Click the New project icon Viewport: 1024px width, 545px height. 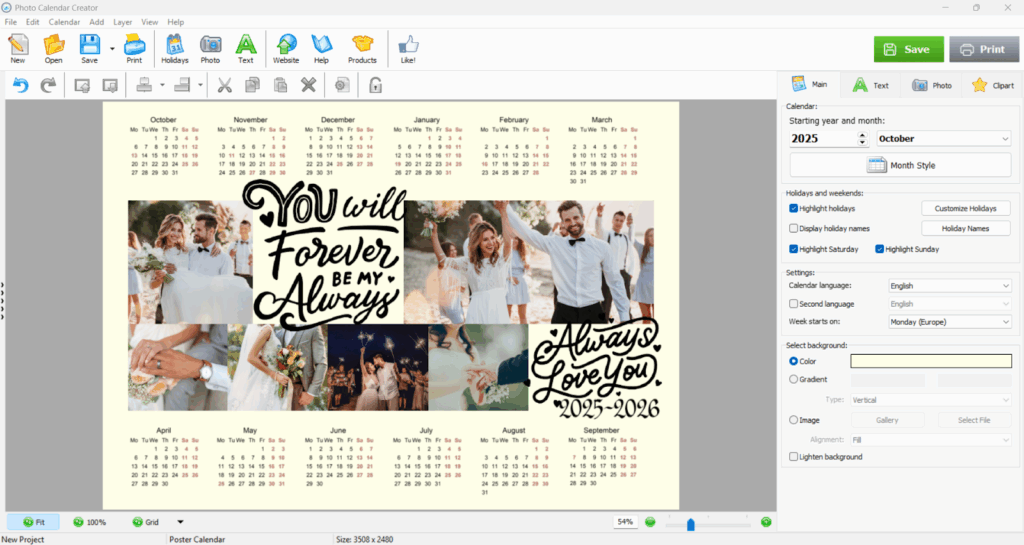18,47
